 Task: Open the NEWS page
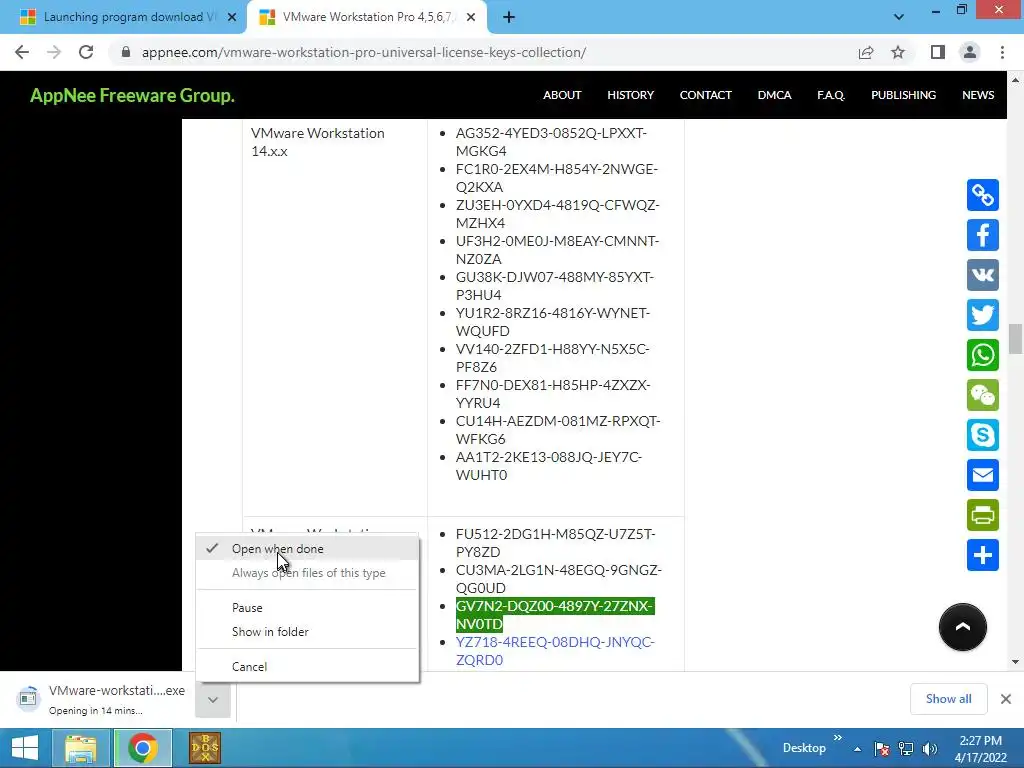(x=978, y=95)
